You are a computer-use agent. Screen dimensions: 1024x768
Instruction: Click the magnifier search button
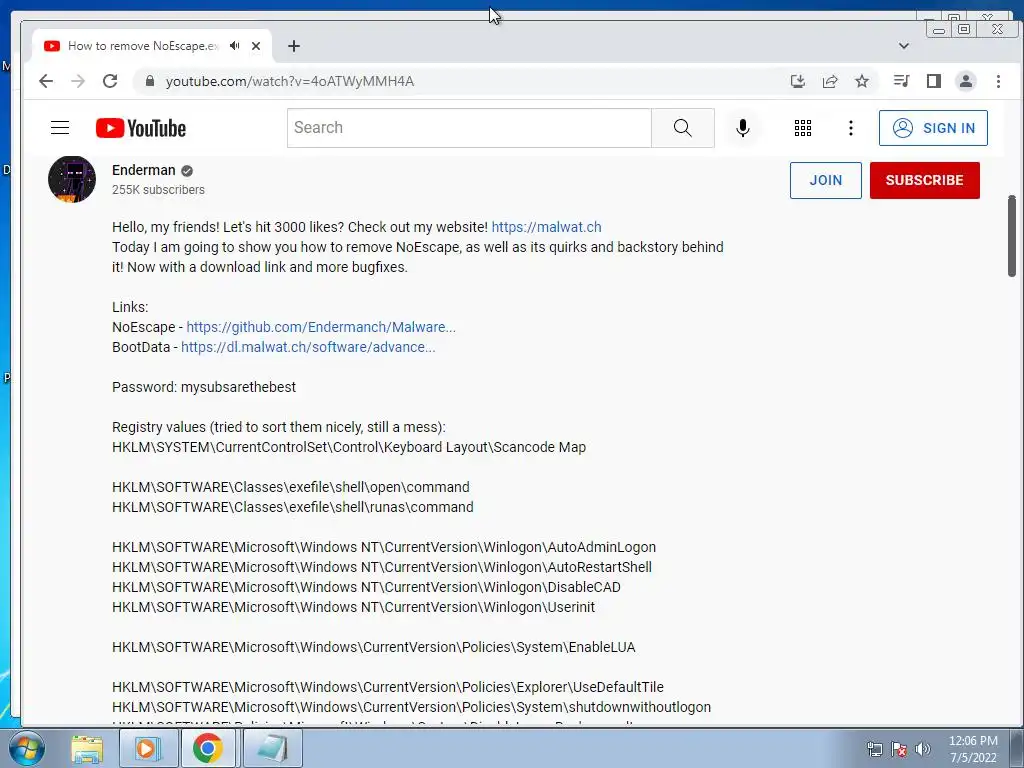682,128
